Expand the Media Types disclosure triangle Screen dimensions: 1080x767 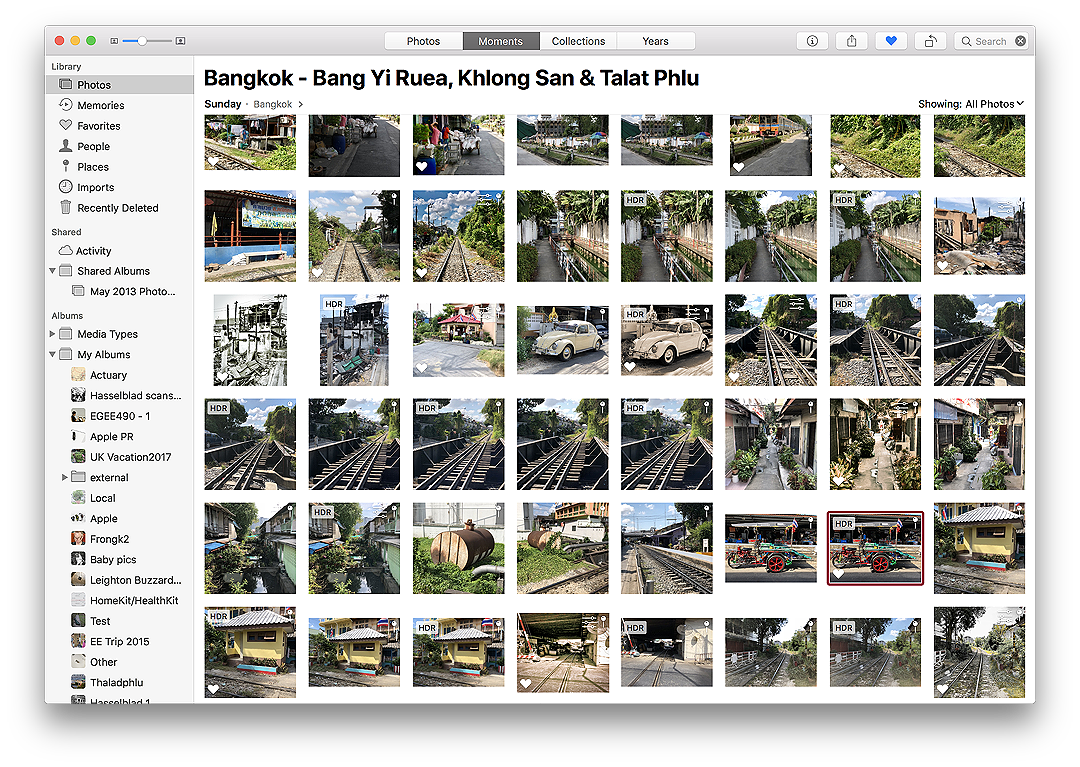(x=52, y=334)
